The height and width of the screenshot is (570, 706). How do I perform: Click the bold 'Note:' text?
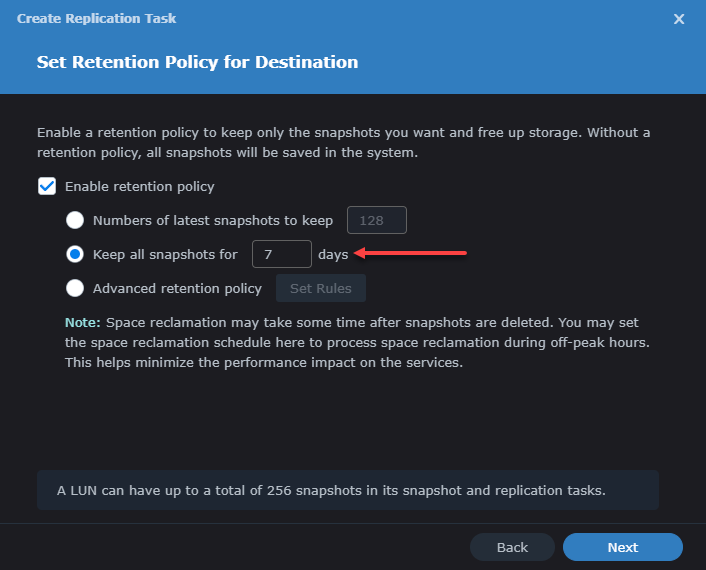pos(83,323)
